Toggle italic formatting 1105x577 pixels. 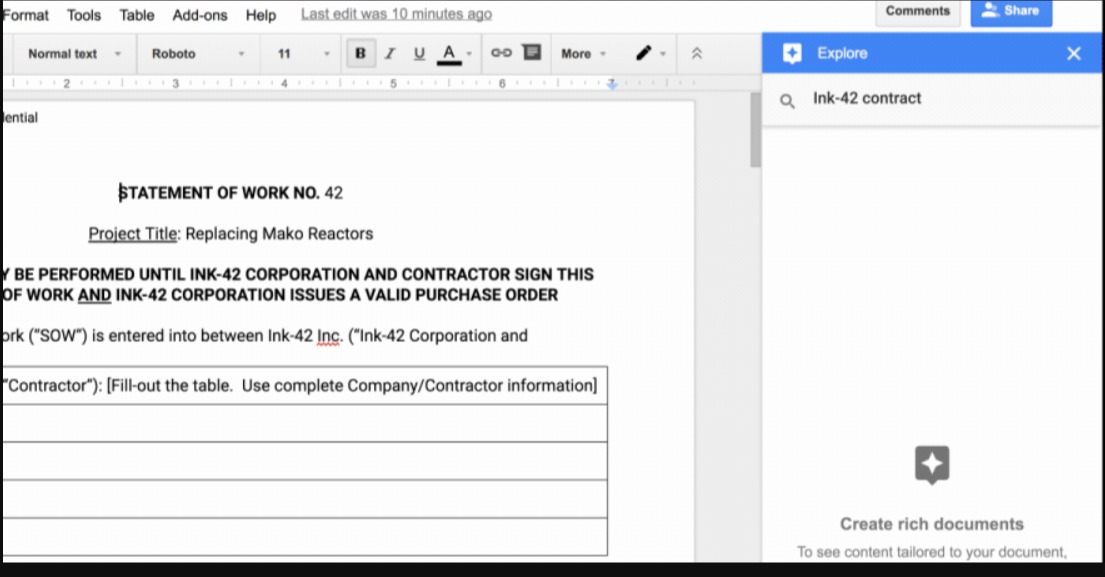pos(390,54)
